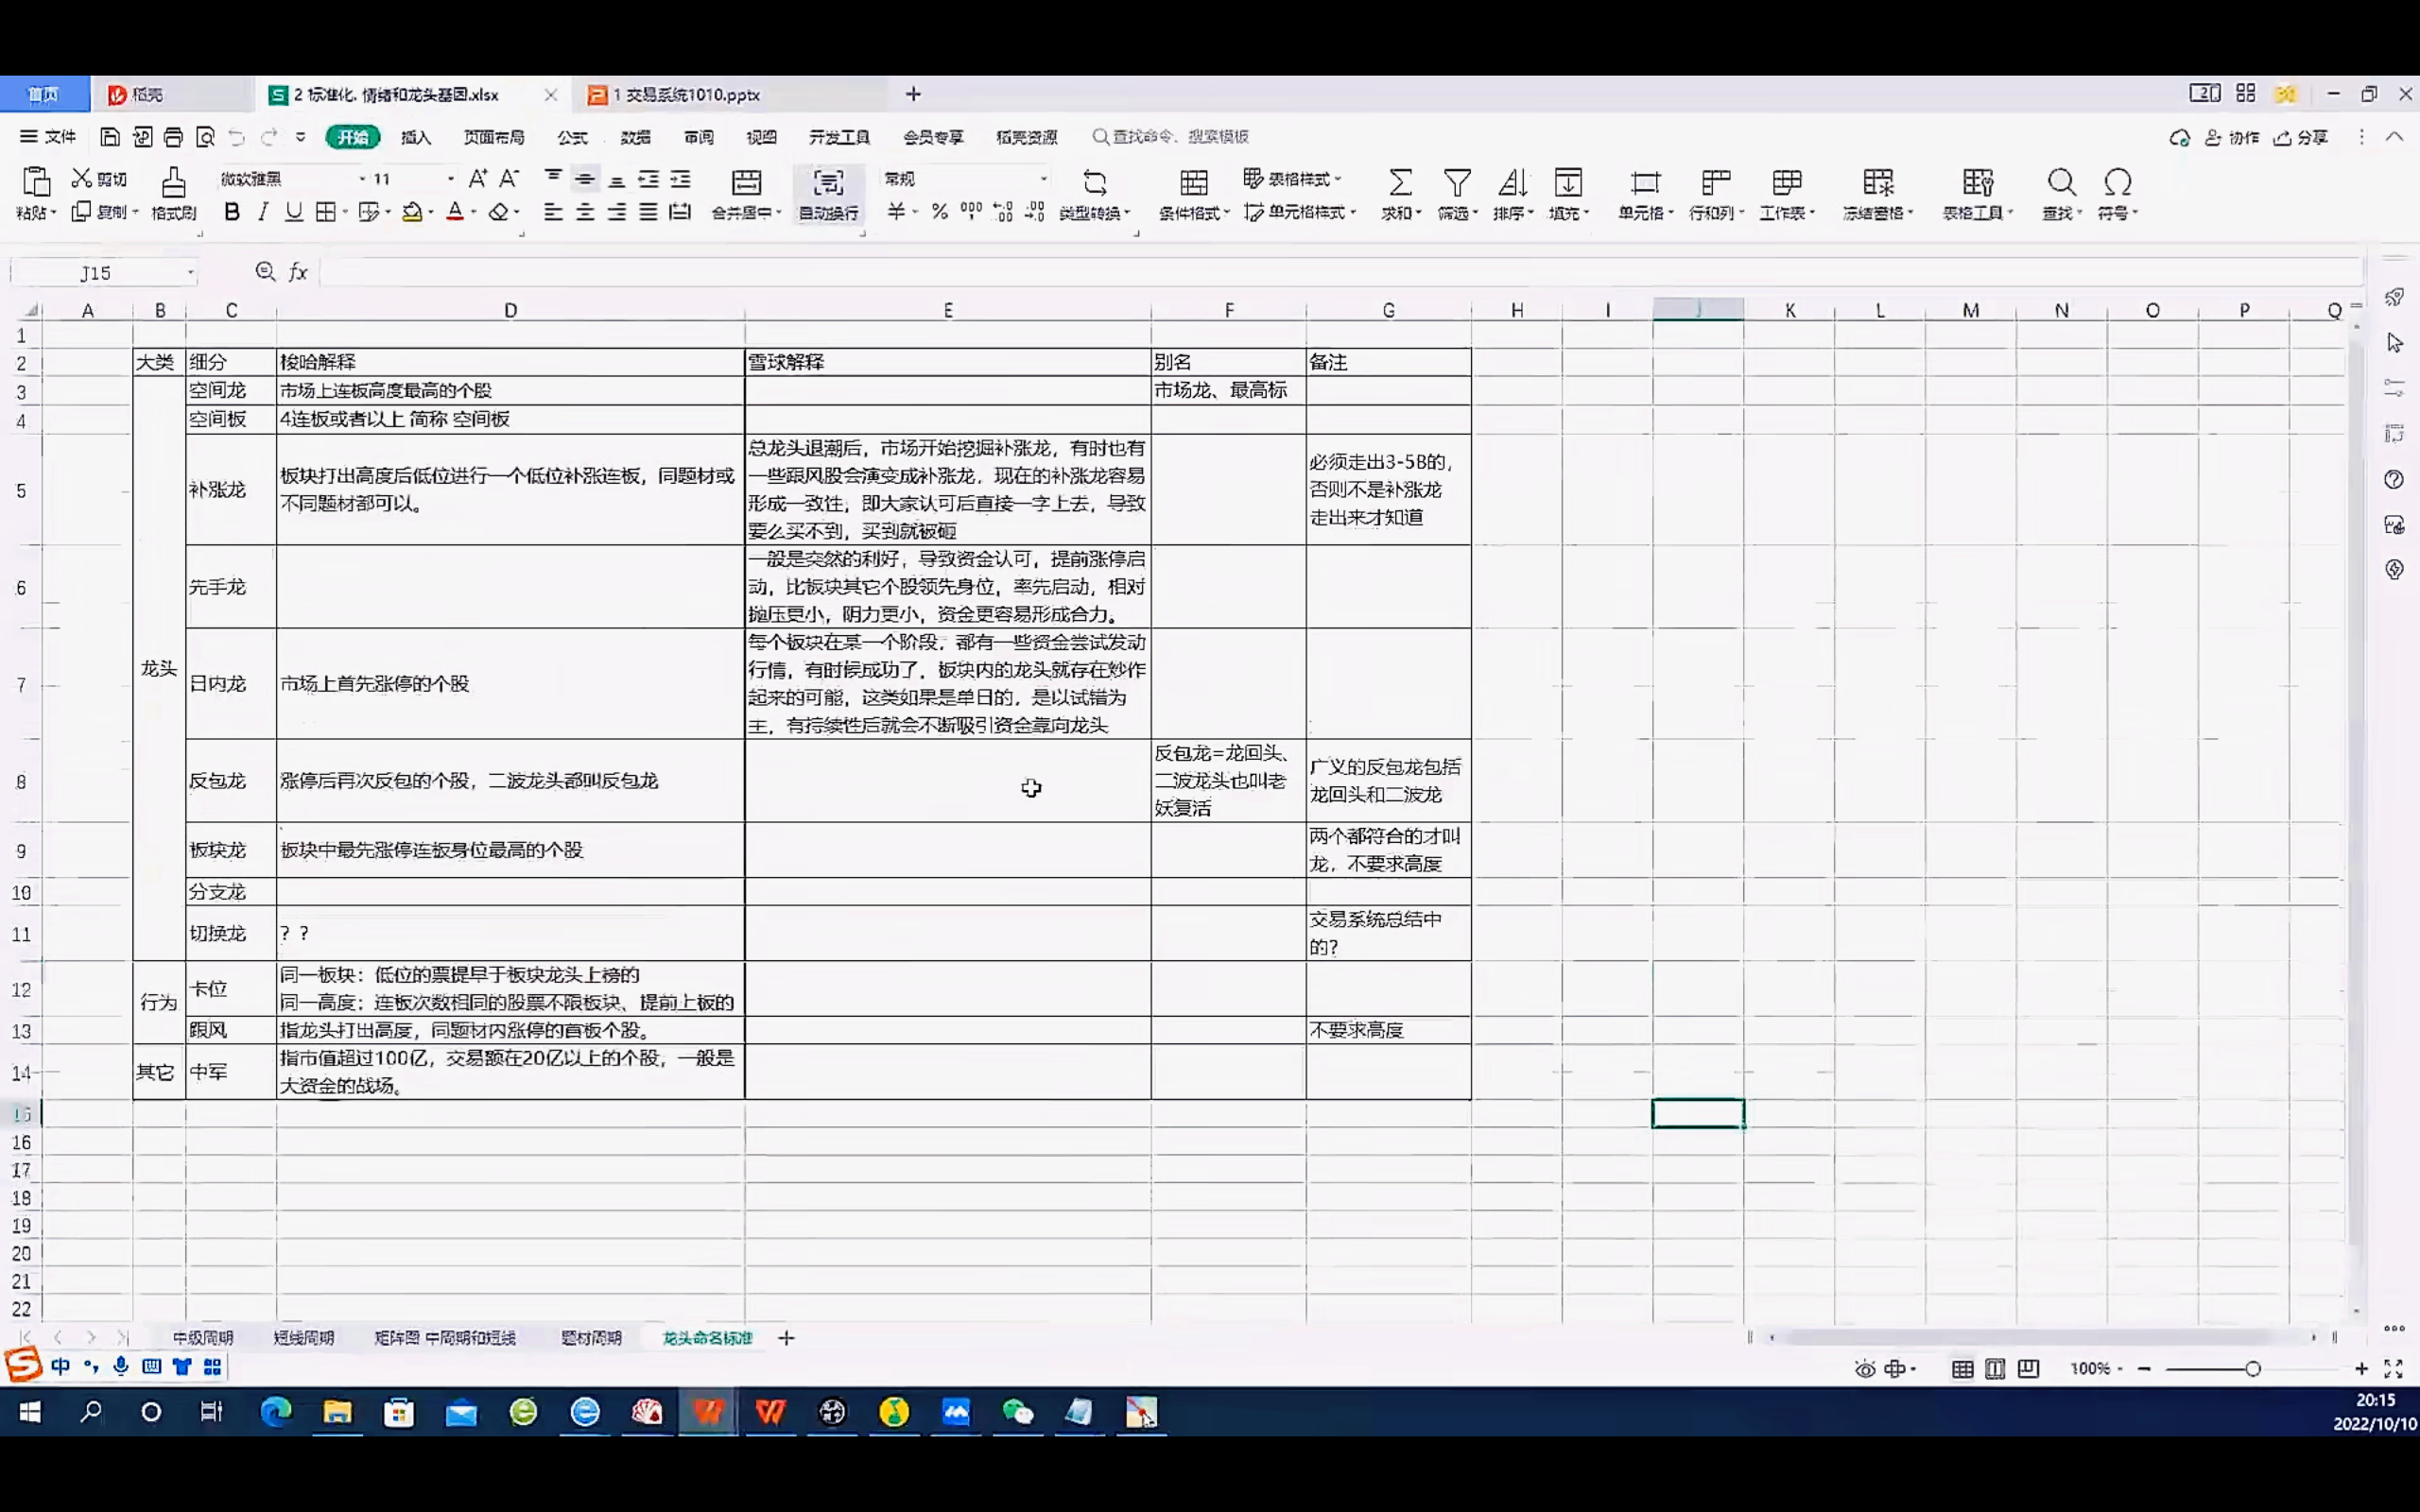Add a new sheet with plus button
2420x1512 pixels.
(x=786, y=1338)
